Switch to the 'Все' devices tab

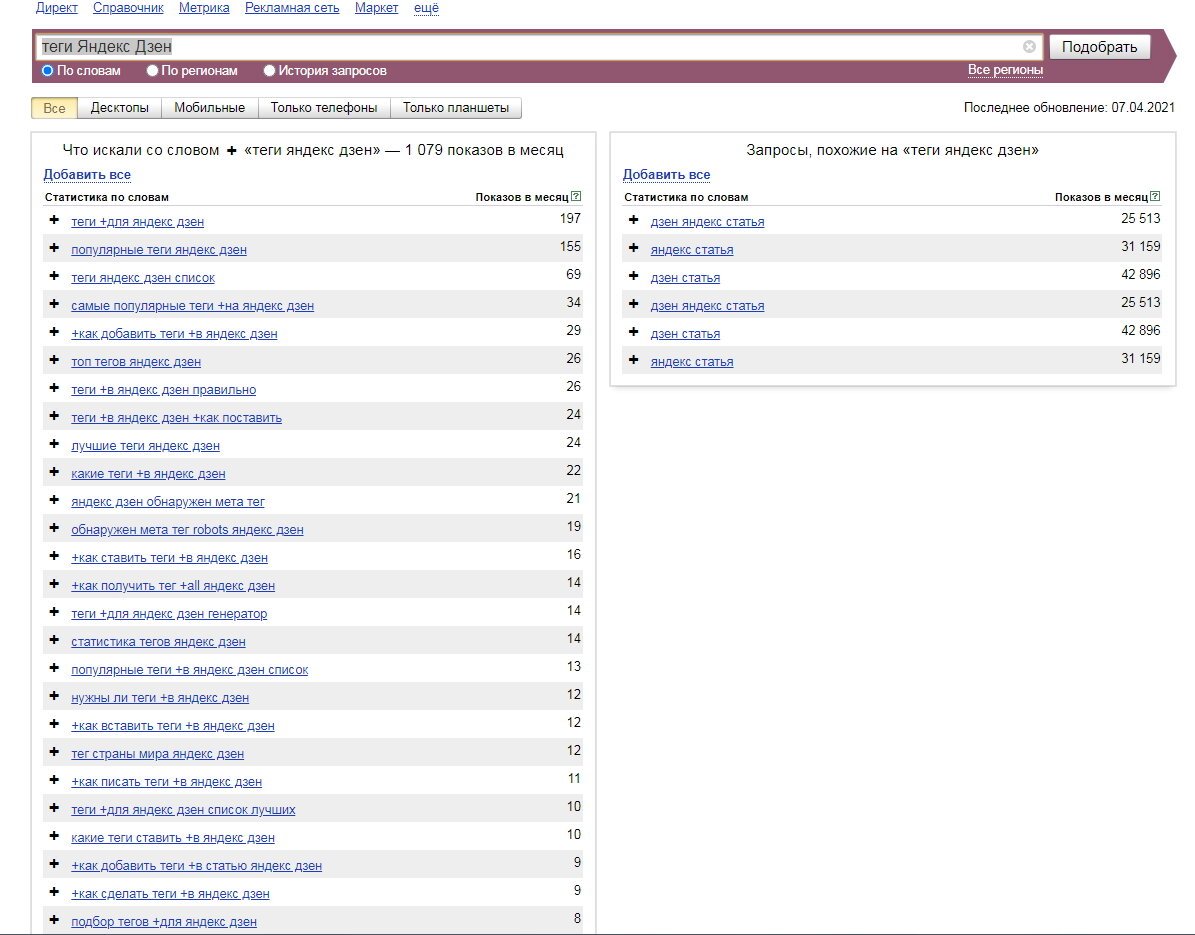pos(54,108)
